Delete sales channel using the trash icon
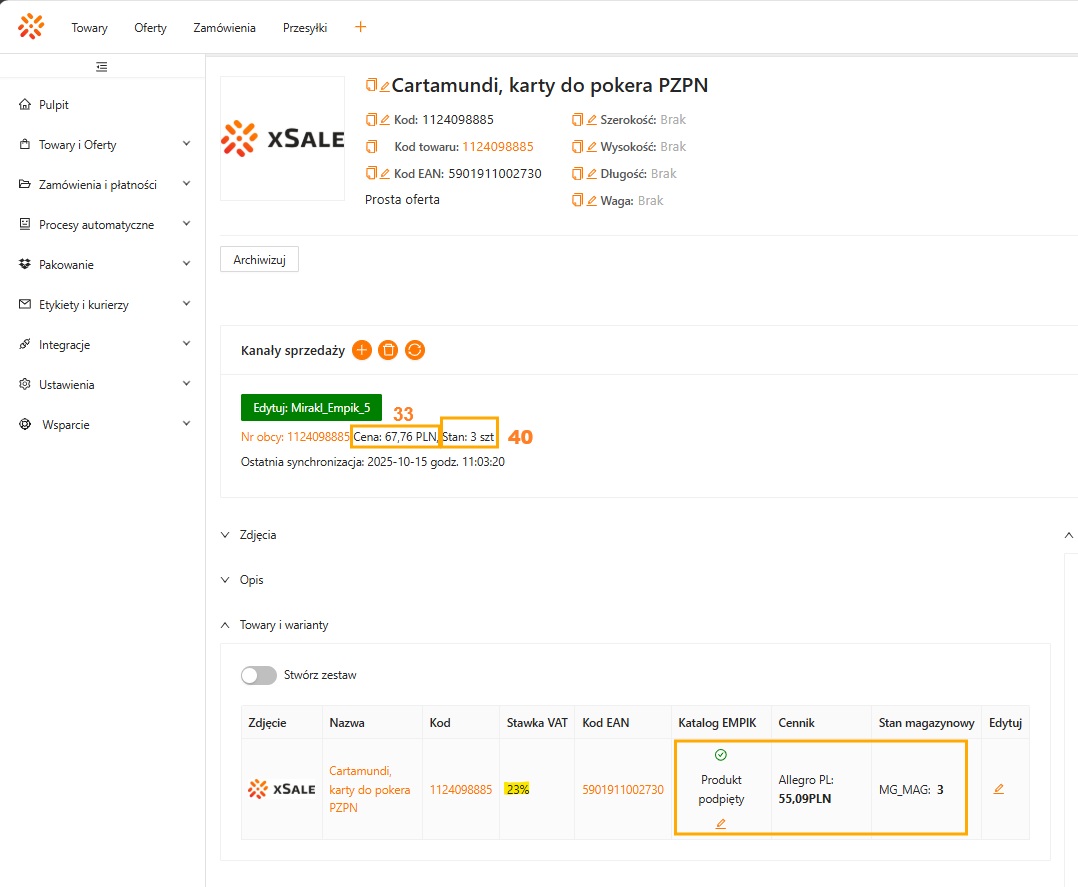 coord(389,350)
